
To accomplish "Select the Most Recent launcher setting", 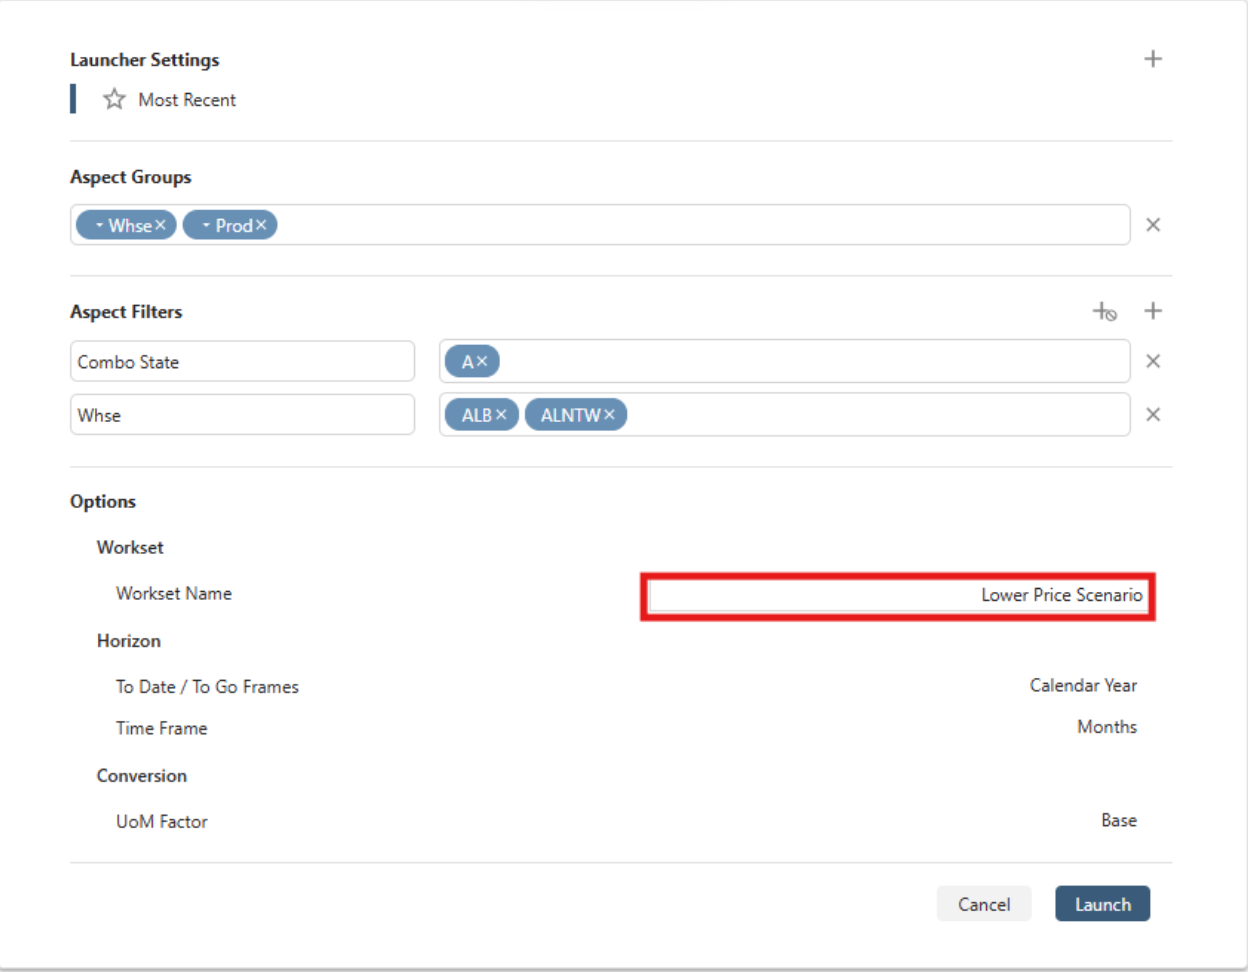I will (187, 100).
